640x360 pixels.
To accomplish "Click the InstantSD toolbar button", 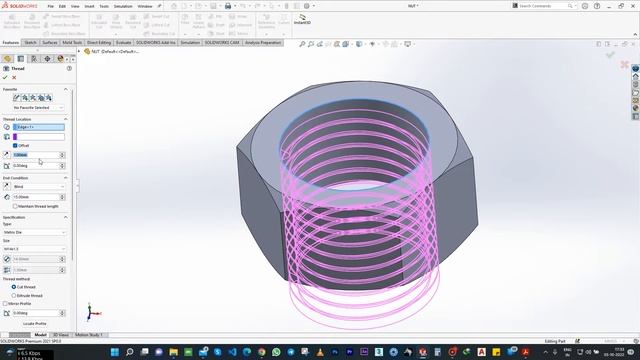I will tap(302, 19).
